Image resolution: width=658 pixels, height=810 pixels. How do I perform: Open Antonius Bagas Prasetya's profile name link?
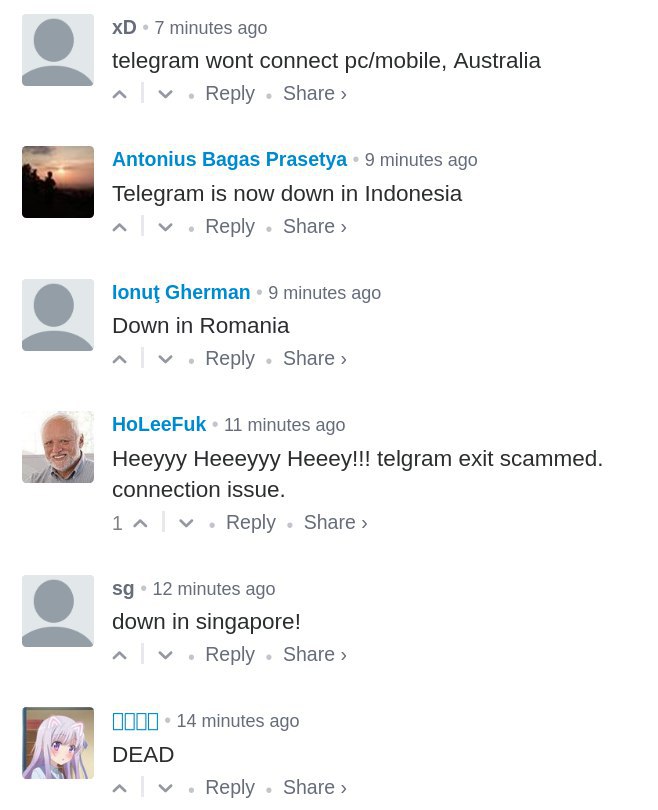point(229,159)
